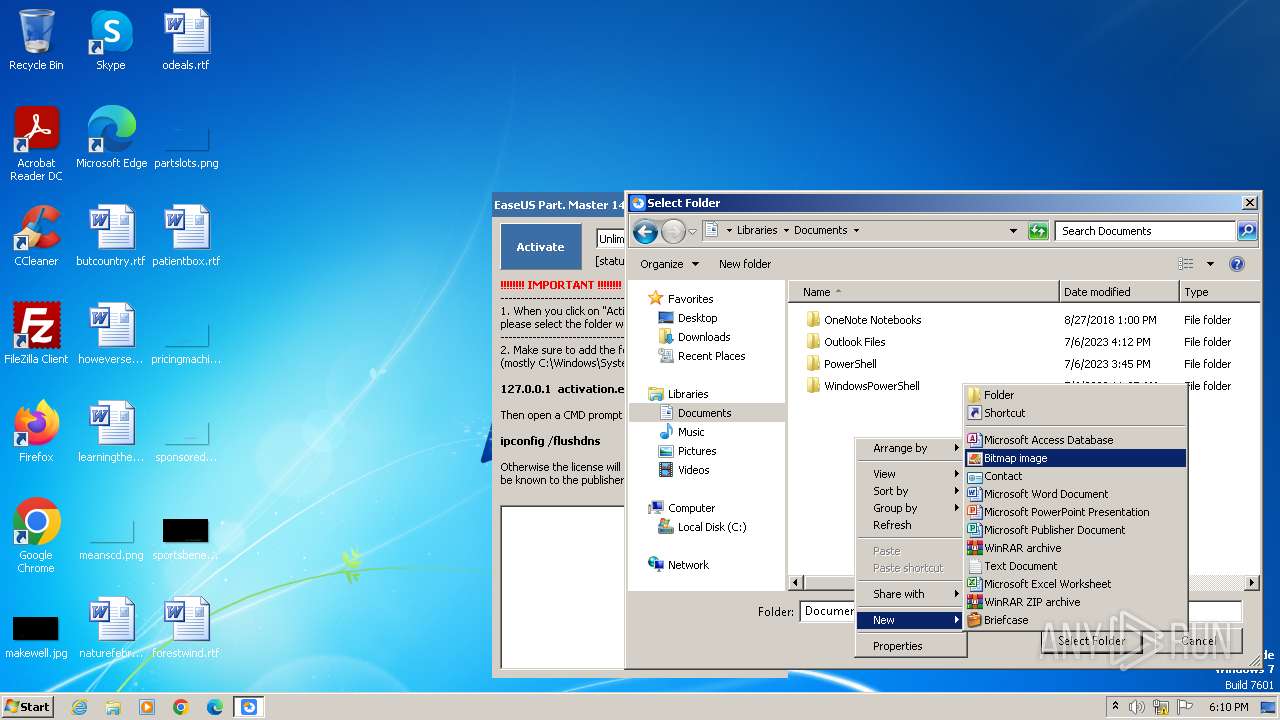Viewport: 1280px width, 720px height.
Task: Open the View submenu
Action: [x=911, y=474]
